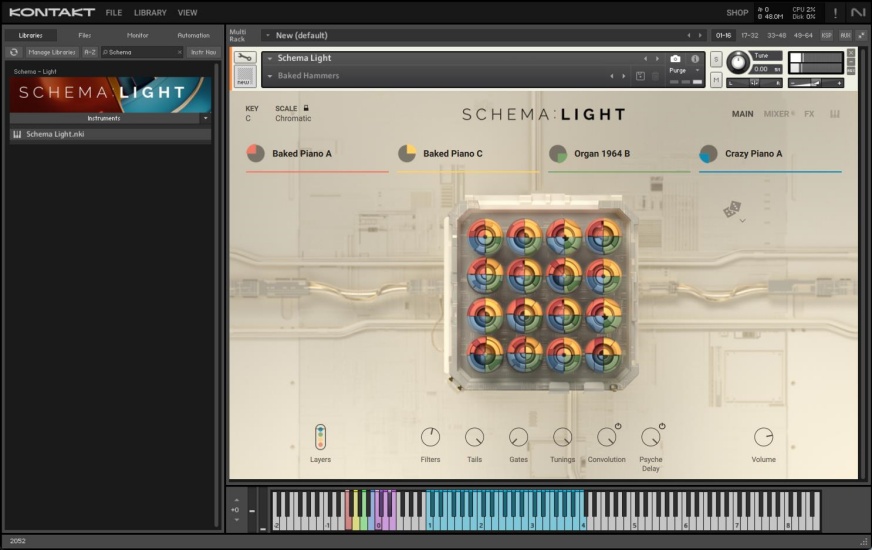Go to next snapshot arrow for Baked Hammers
Image resolution: width=872 pixels, height=550 pixels.
(x=623, y=76)
